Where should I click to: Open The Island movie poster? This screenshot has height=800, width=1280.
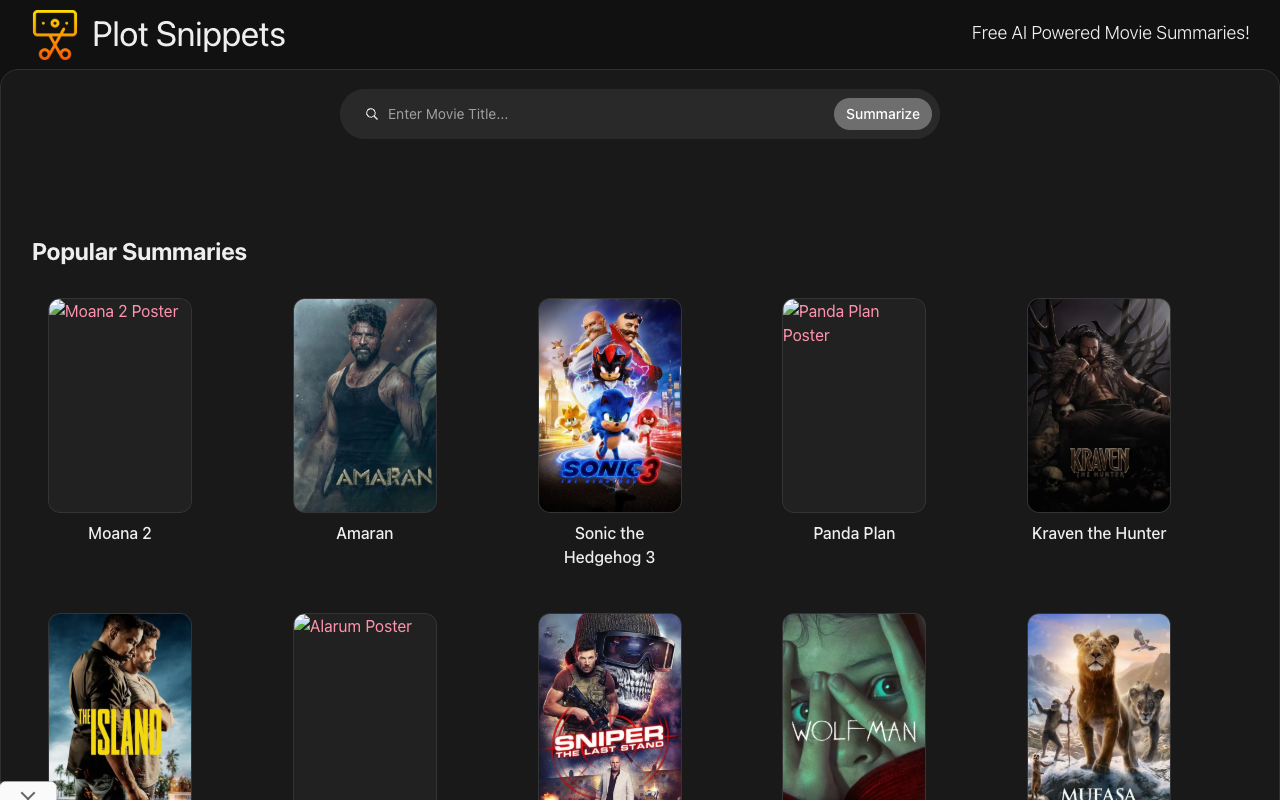[120, 707]
